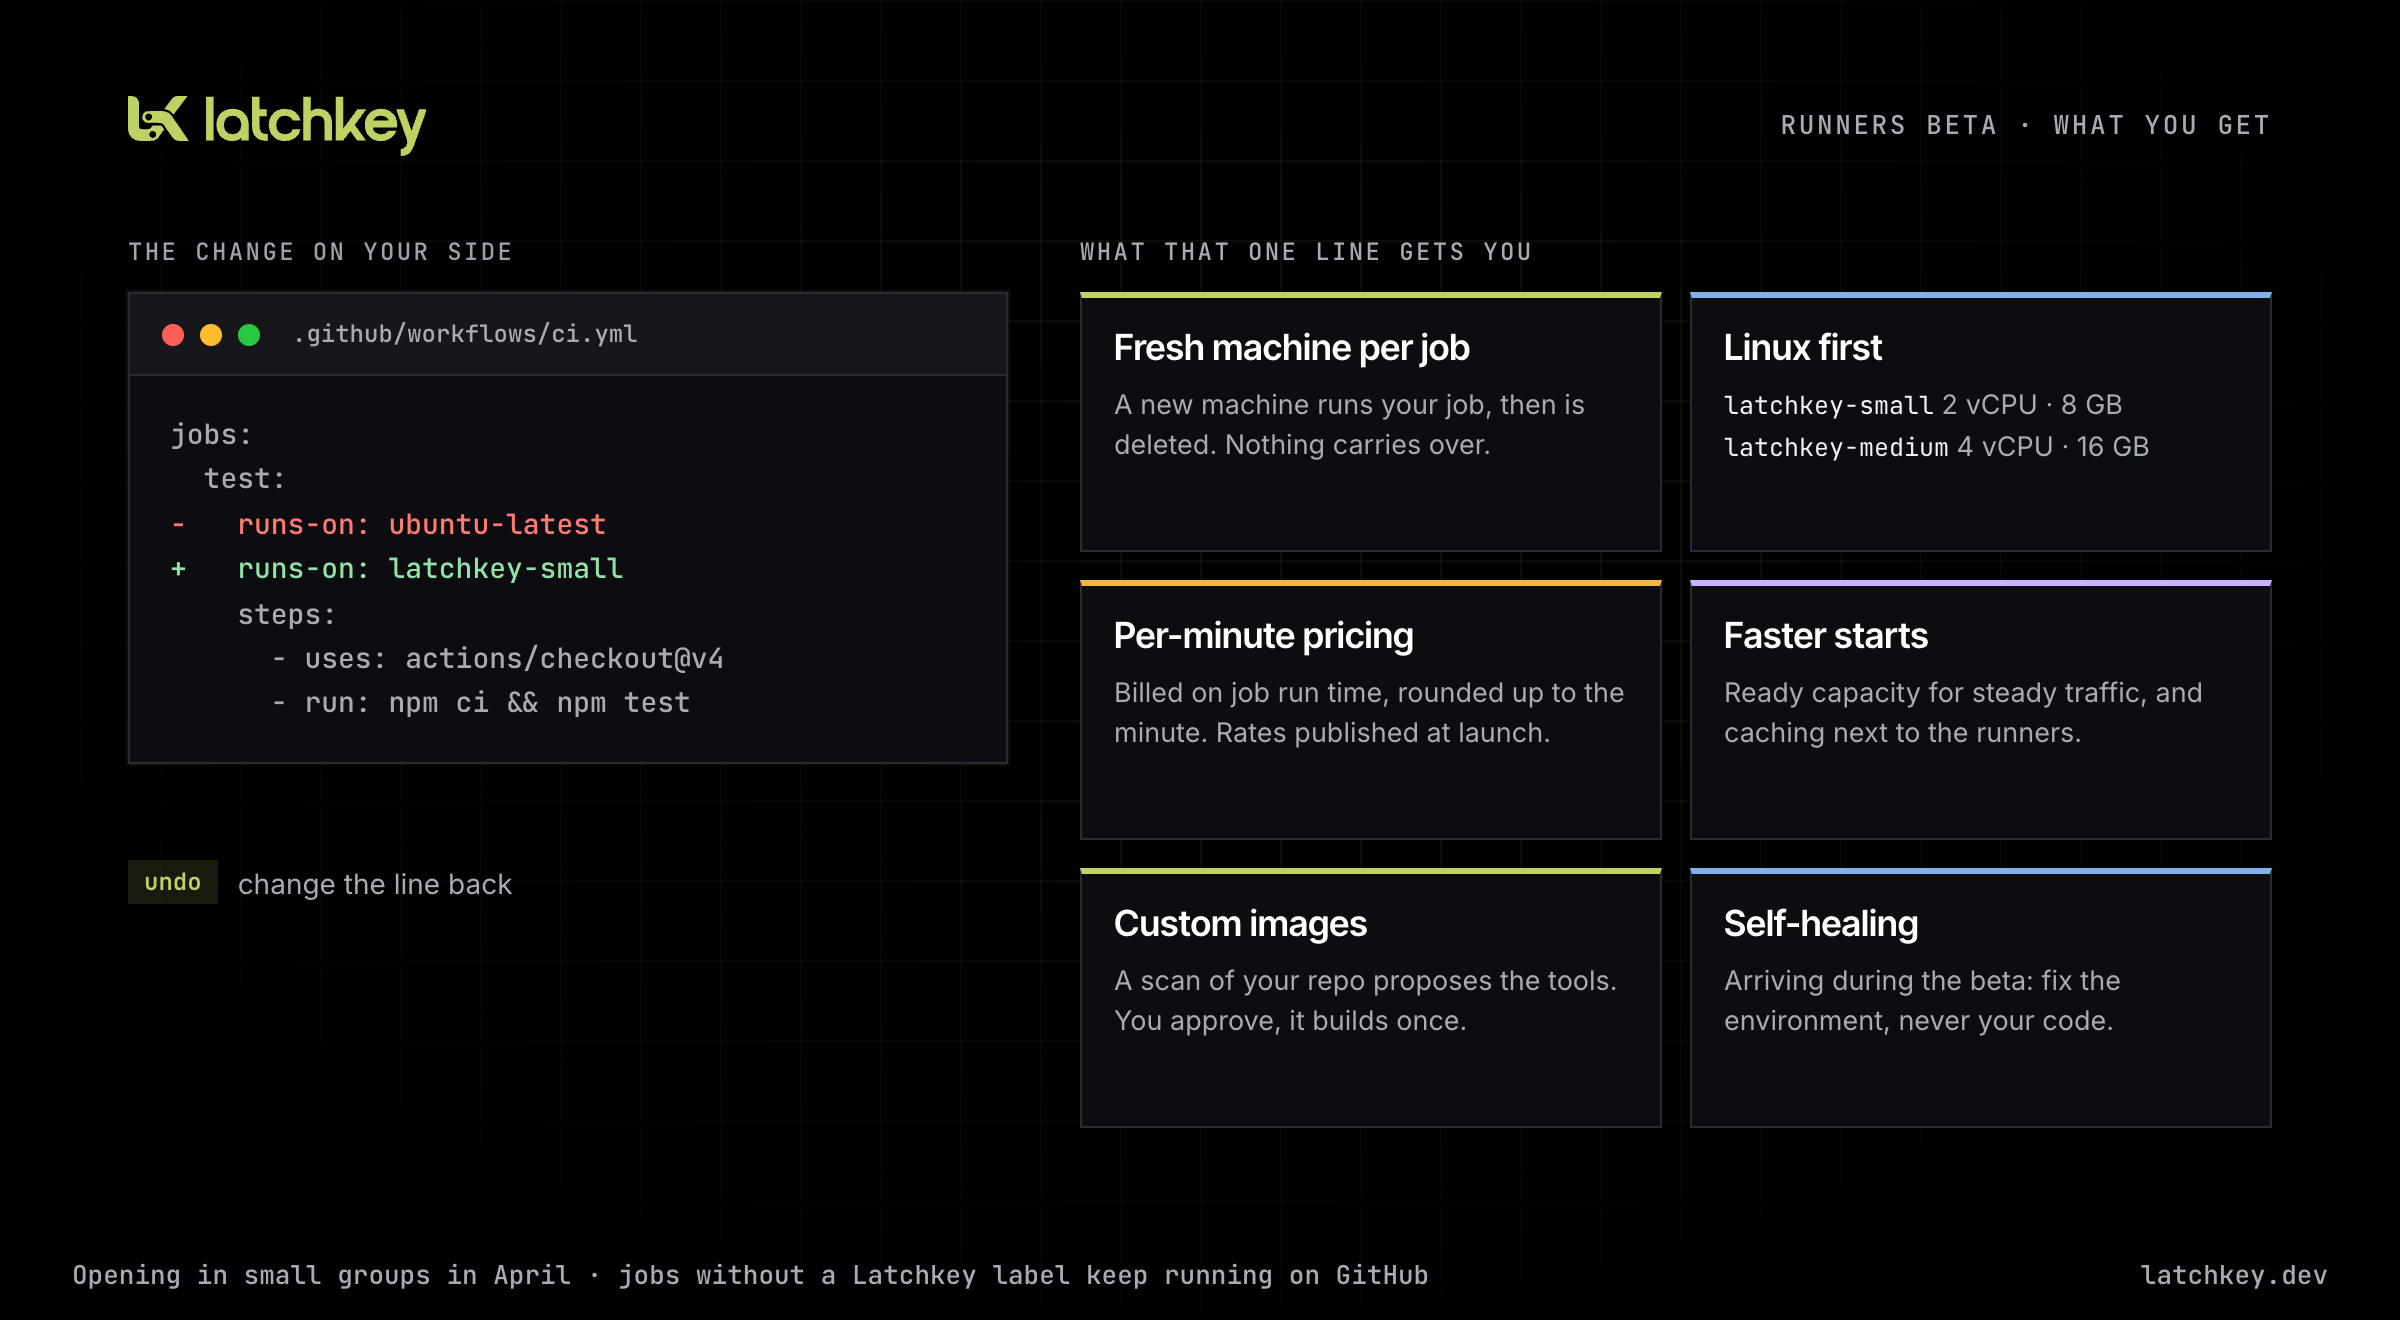Click the removed line 'runs-on: ubuntu-latest'
2400x1320 pixels.
[421, 524]
